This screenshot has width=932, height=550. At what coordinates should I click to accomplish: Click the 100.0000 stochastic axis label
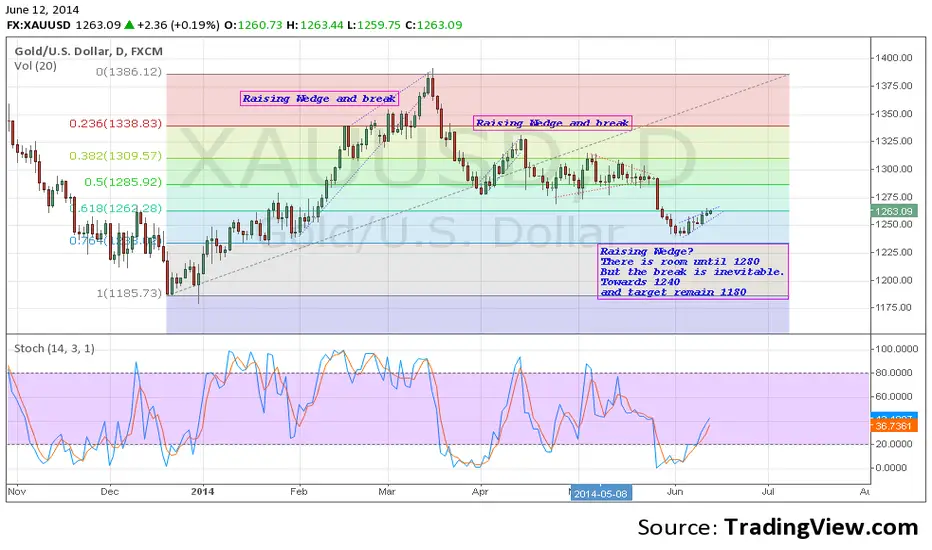point(896,349)
